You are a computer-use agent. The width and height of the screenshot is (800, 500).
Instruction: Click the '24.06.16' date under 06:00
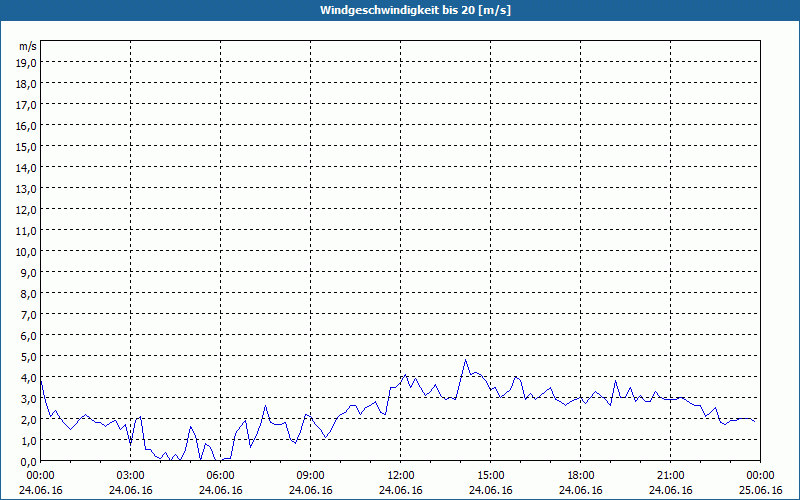221,490
